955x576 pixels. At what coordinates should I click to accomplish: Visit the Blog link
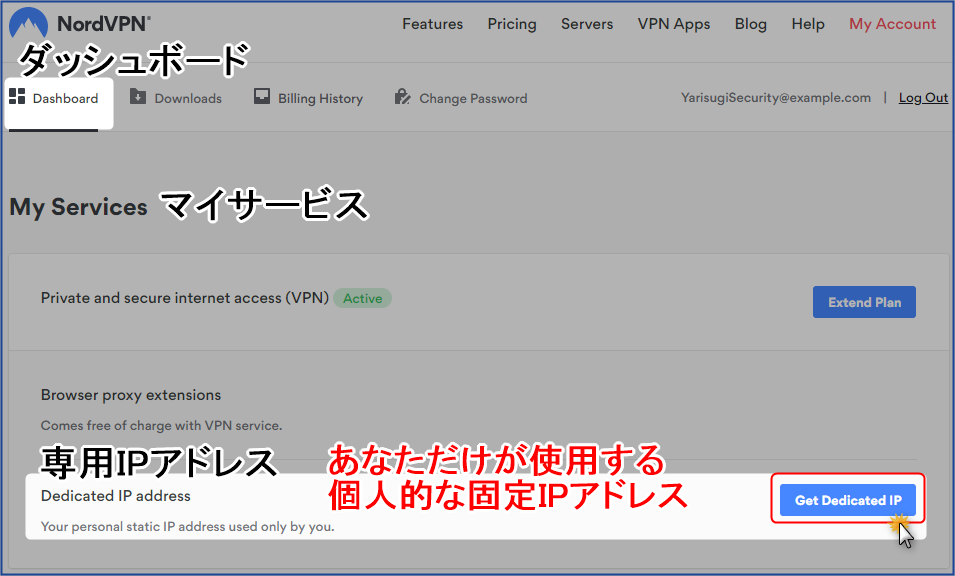(750, 24)
